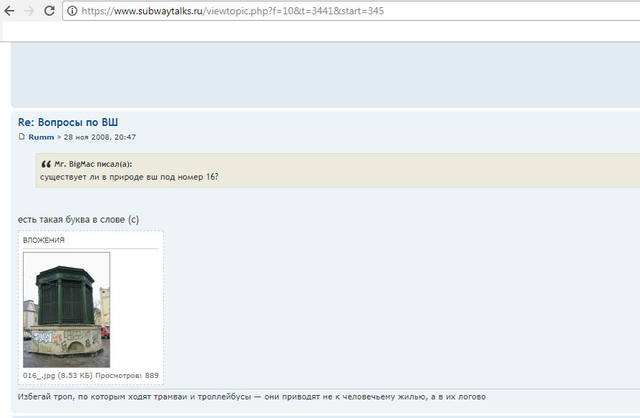Click the quote mark icon in quote
Image resolution: width=640 pixels, height=418 pixels.
point(46,164)
